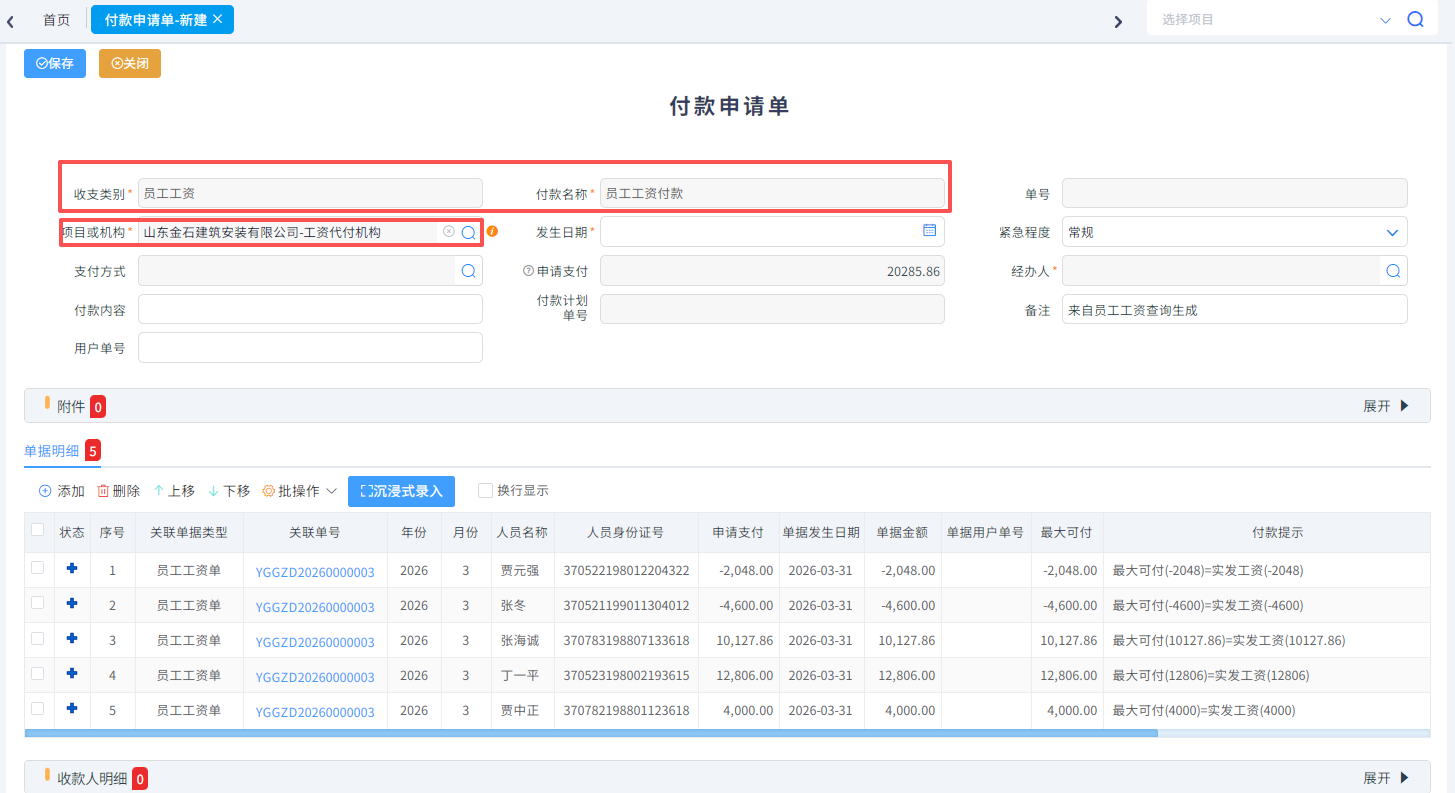Click the search icon in 支付方式 field
The height and width of the screenshot is (793, 1455).
tap(468, 270)
